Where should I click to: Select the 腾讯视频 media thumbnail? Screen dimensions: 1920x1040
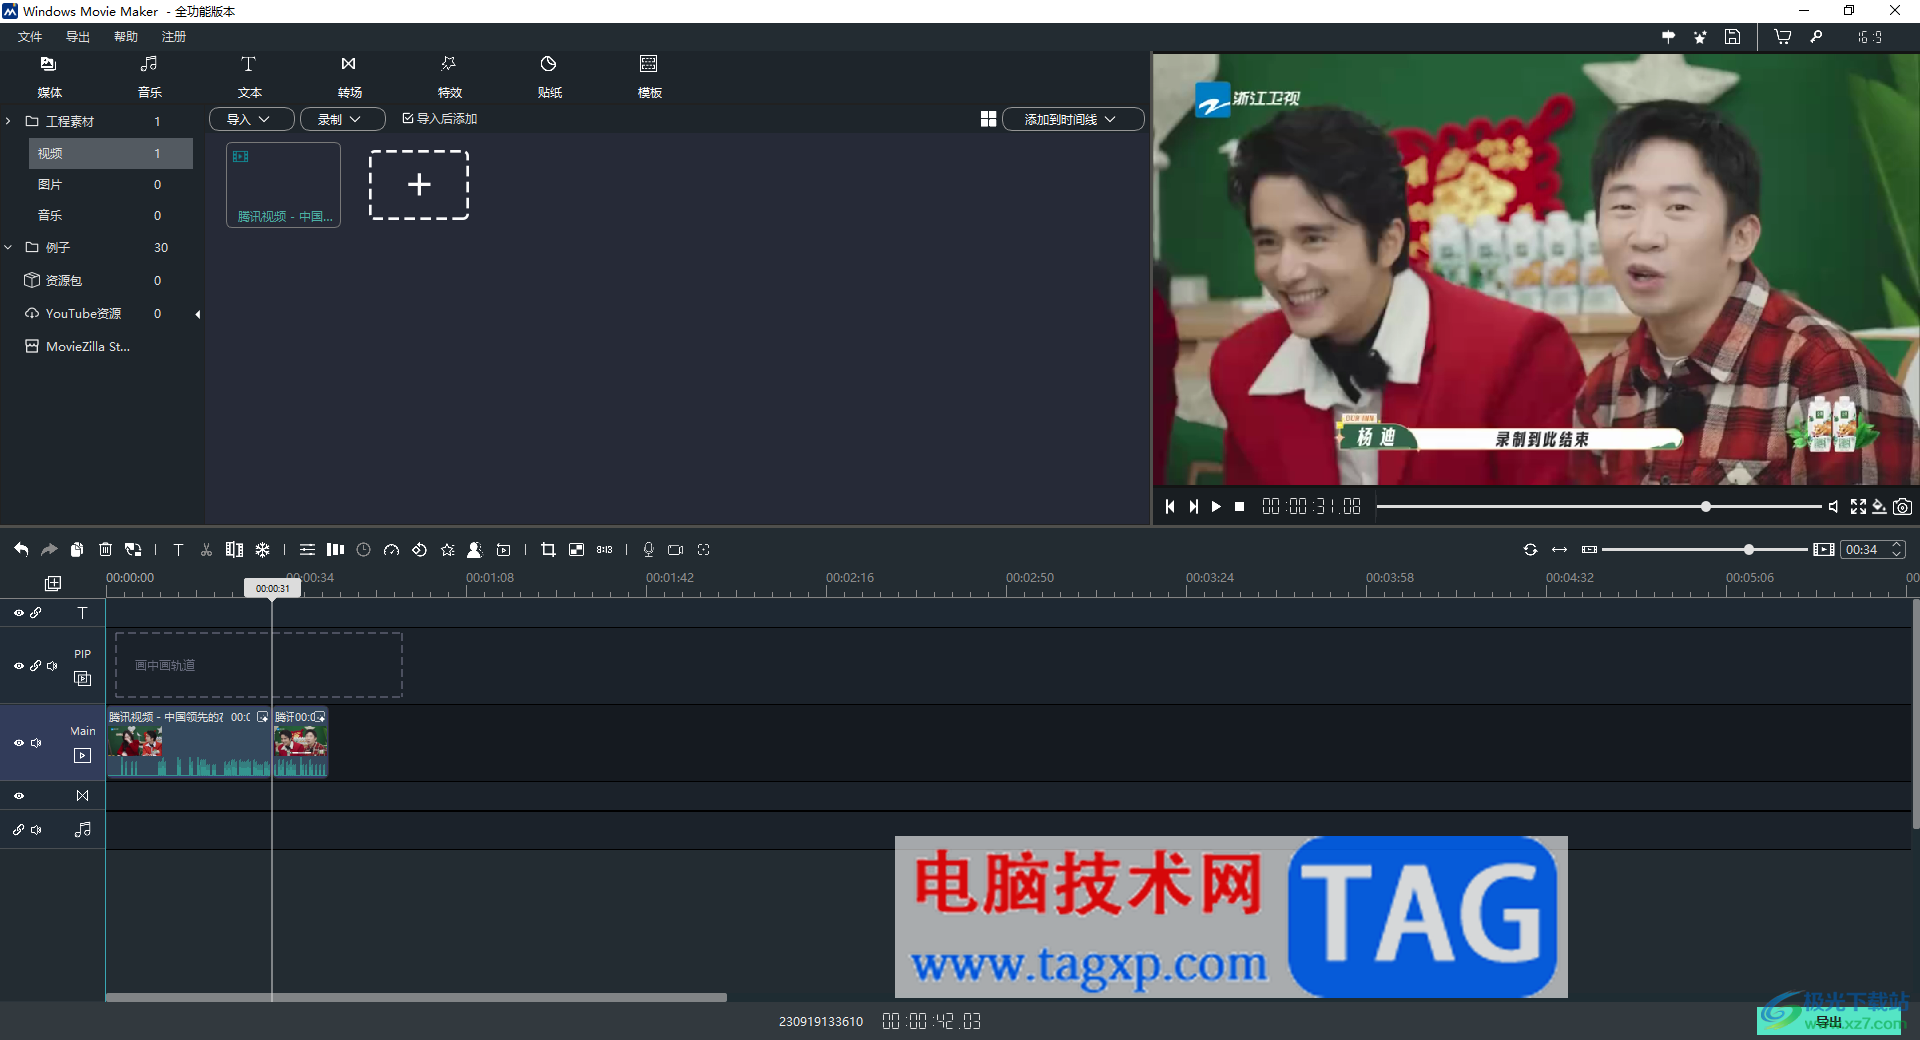[284, 185]
